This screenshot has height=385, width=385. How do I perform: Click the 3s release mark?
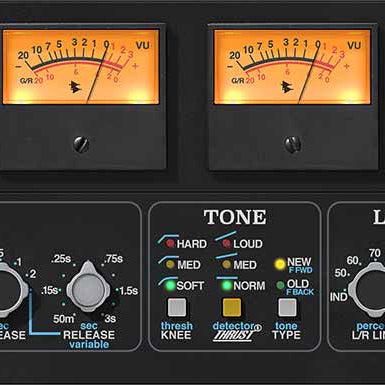(x=110, y=319)
